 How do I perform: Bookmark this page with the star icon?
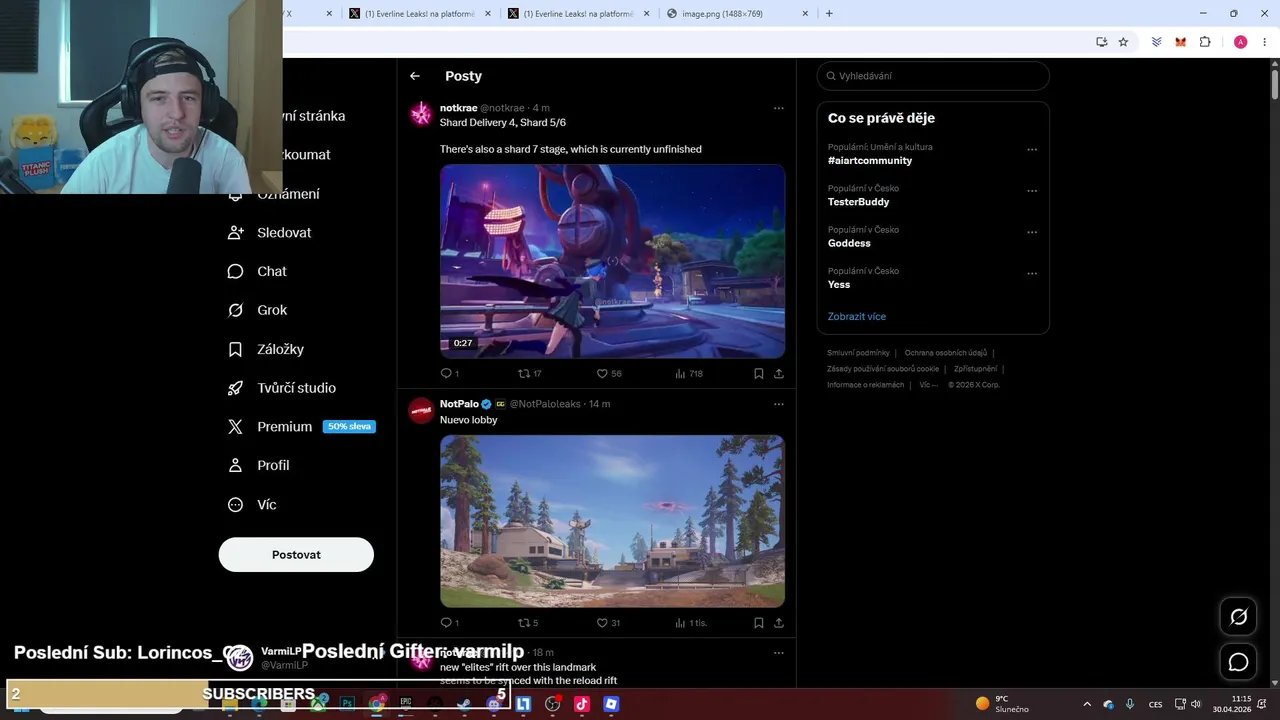(1123, 42)
